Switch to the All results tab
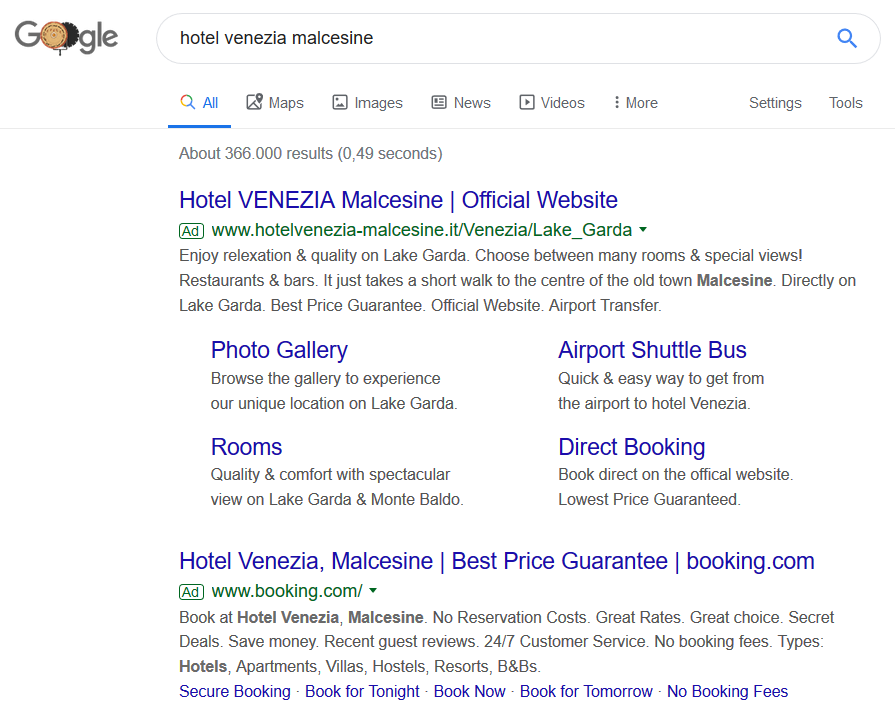 [198, 102]
